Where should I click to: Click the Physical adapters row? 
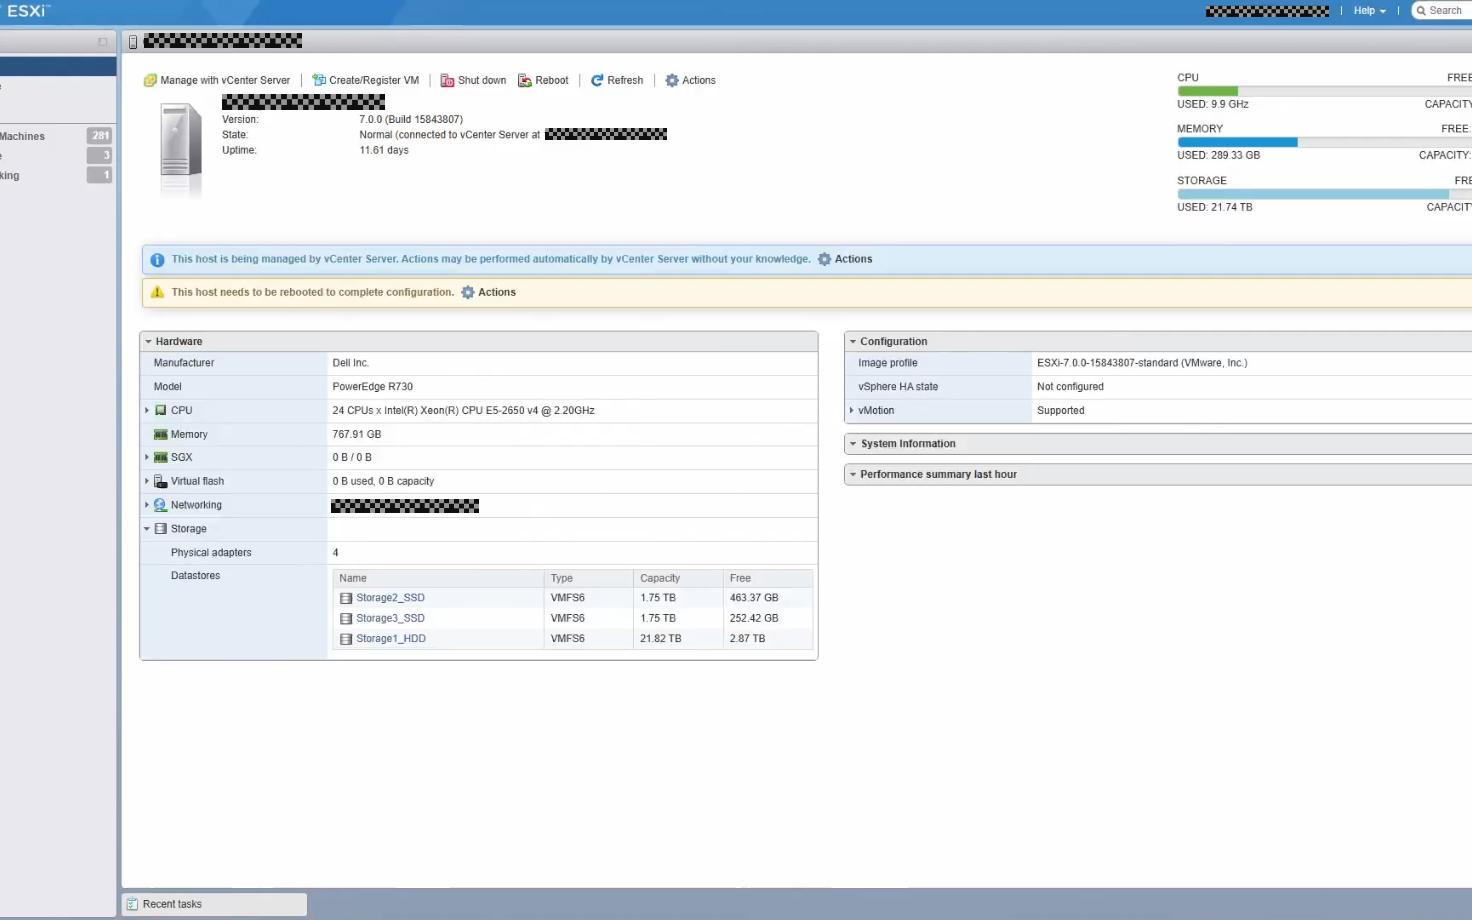coord(479,553)
